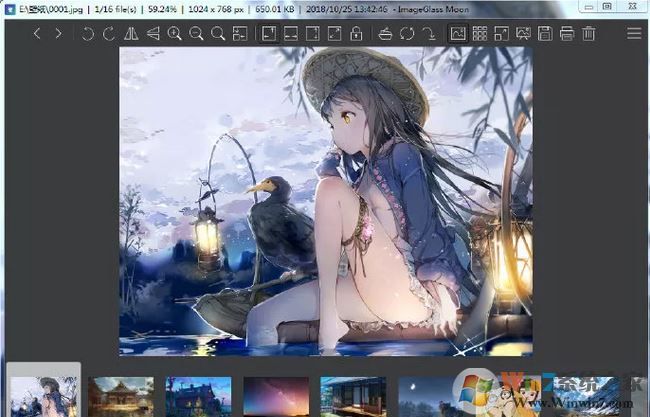Rotate image counterclockwise
This screenshot has height=417, width=650.
[x=88, y=34]
